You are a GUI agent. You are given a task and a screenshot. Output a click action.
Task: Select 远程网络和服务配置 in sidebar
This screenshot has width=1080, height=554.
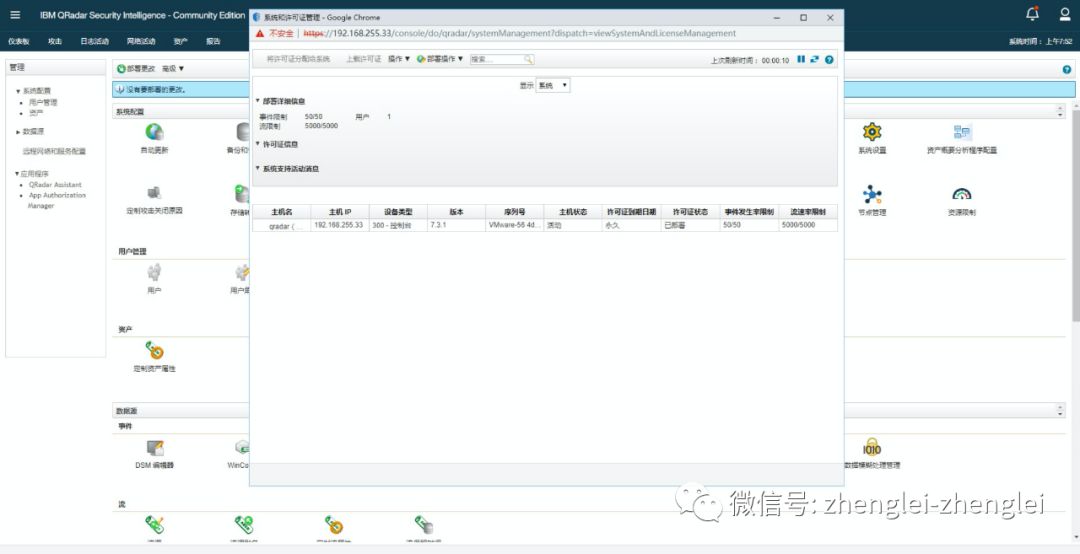(54, 152)
